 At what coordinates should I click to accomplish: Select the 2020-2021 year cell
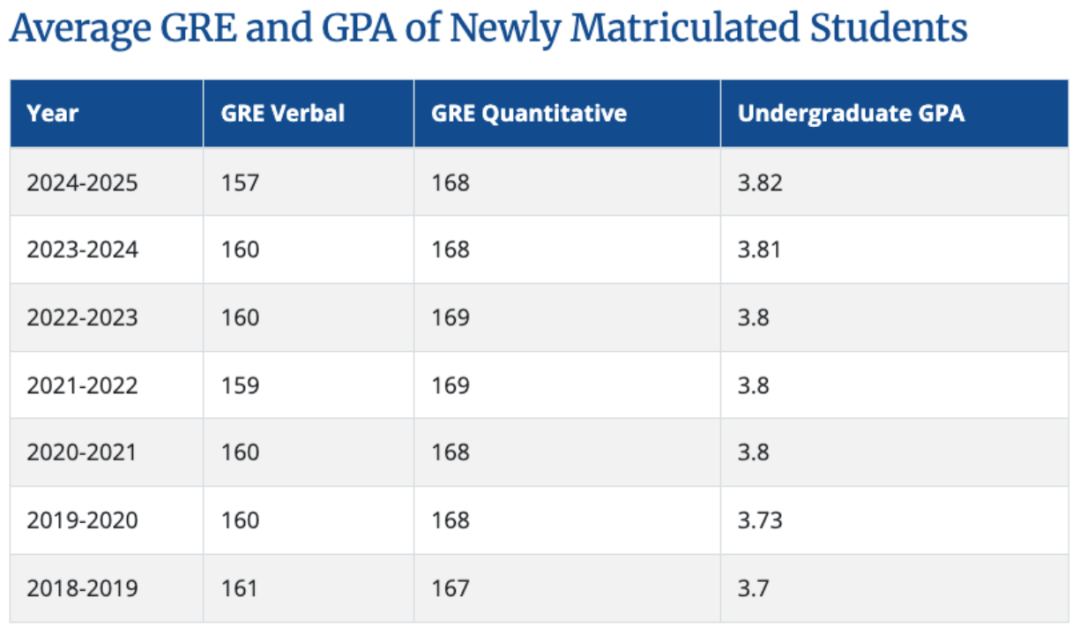point(82,452)
